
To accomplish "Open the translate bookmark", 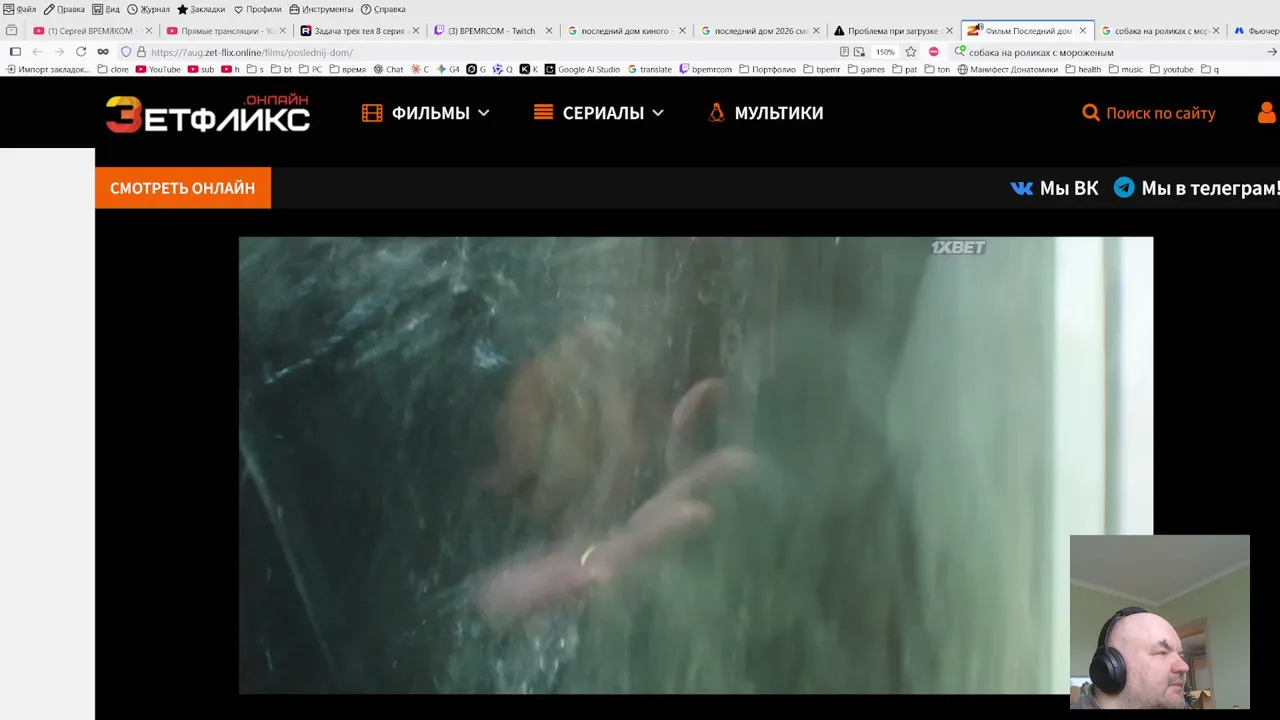I will 650,70.
